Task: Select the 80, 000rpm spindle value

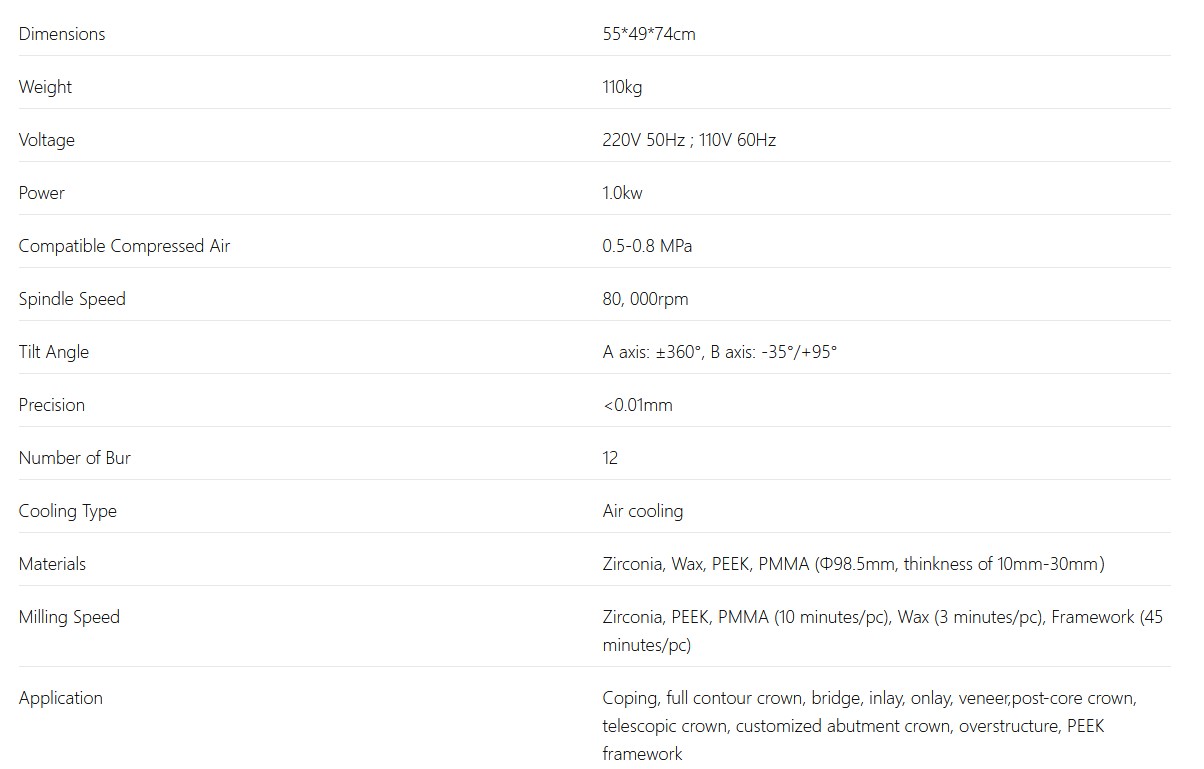Action: (645, 299)
